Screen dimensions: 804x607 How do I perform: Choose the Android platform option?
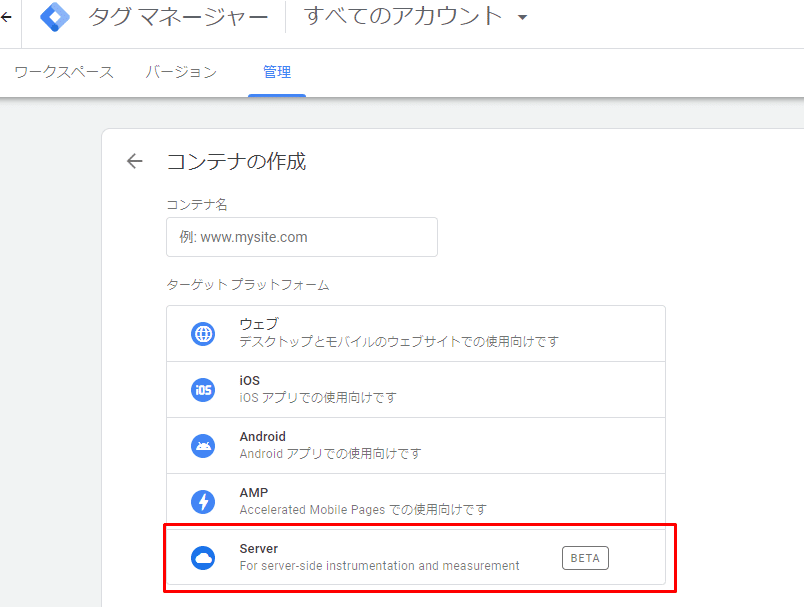click(416, 446)
